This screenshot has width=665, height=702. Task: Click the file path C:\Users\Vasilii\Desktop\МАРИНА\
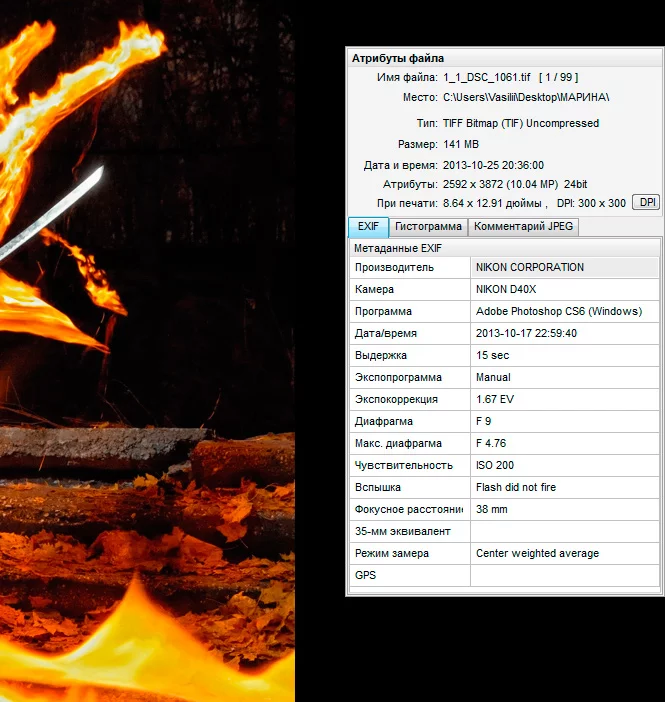[525, 97]
